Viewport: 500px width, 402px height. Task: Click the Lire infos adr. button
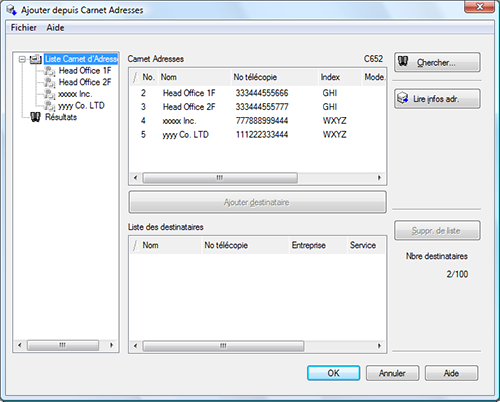coord(437,99)
